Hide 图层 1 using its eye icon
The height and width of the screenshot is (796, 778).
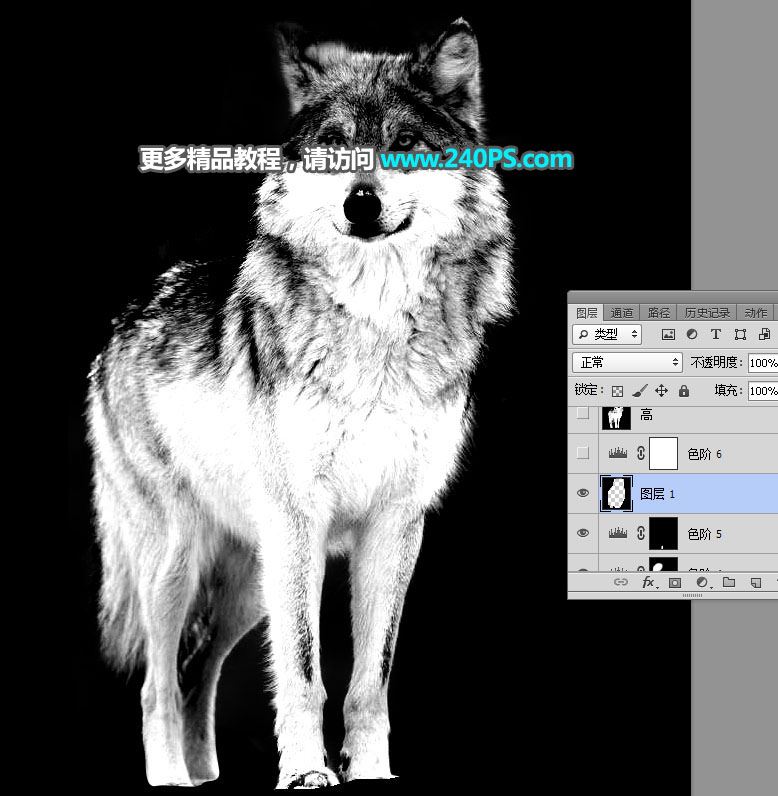coord(583,493)
